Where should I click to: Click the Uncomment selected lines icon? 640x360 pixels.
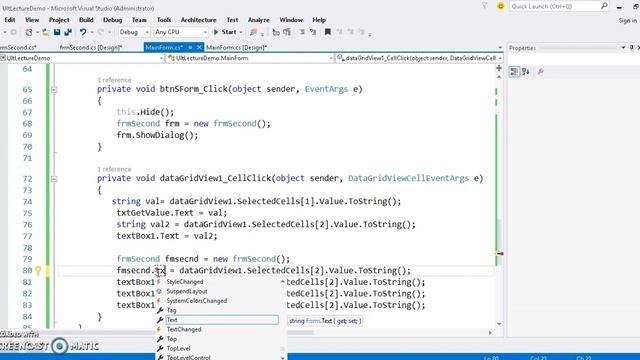(x=287, y=32)
